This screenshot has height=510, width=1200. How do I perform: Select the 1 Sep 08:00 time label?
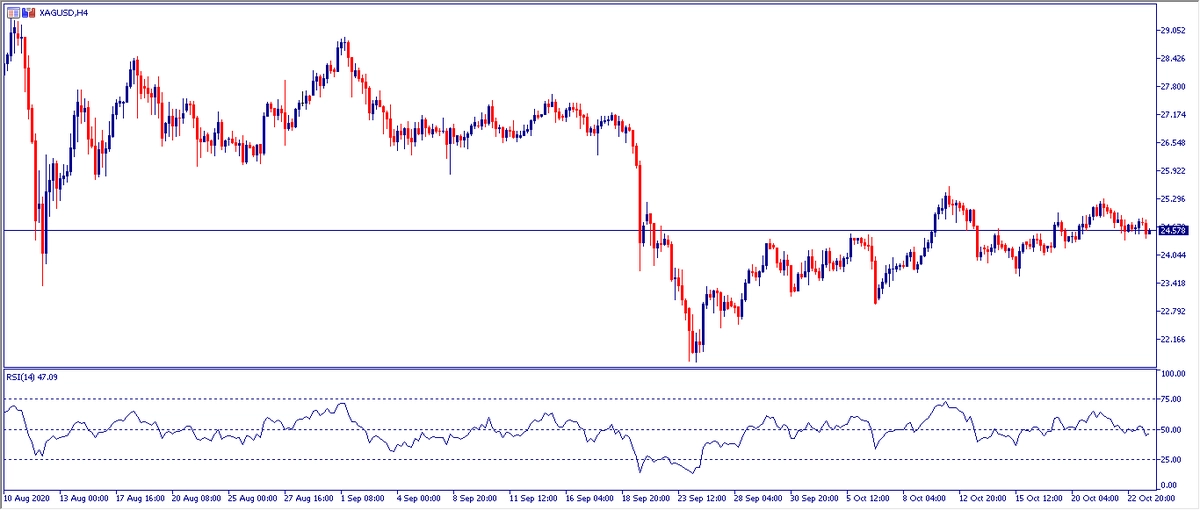click(x=364, y=496)
